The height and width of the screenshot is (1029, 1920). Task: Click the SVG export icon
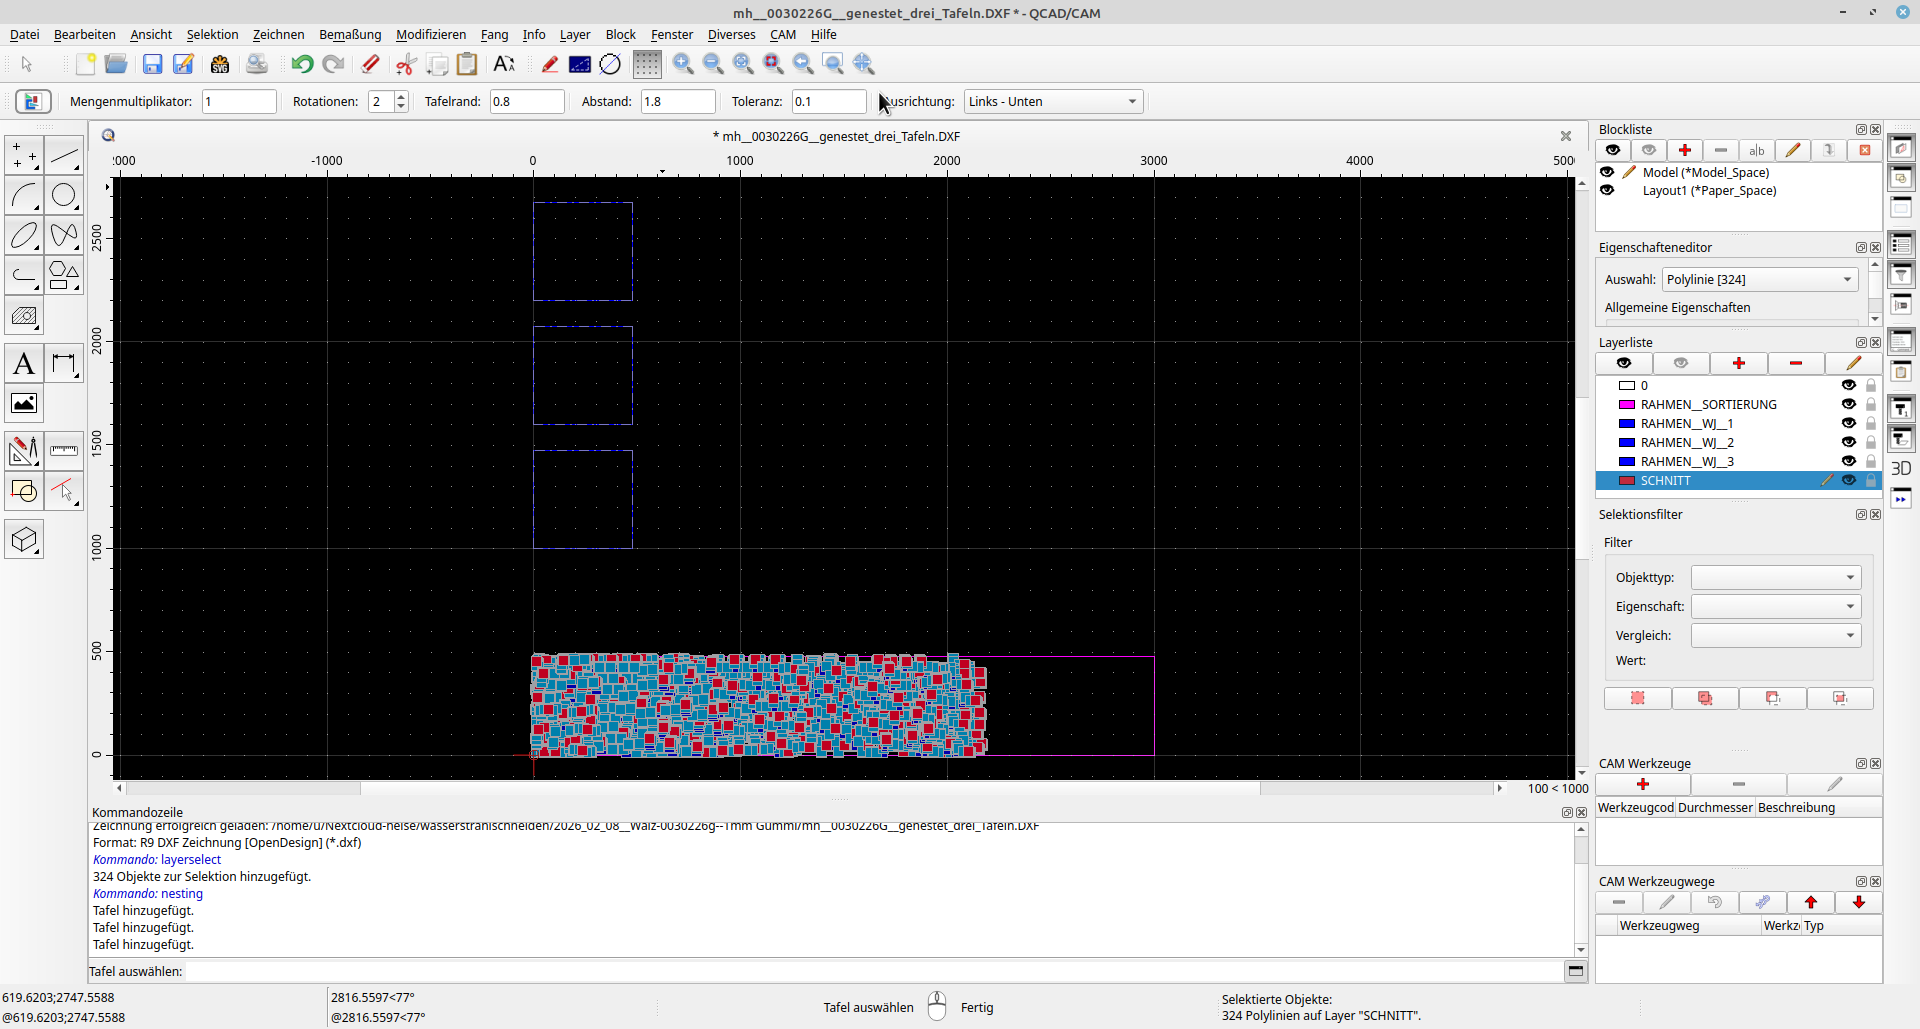pos(220,64)
